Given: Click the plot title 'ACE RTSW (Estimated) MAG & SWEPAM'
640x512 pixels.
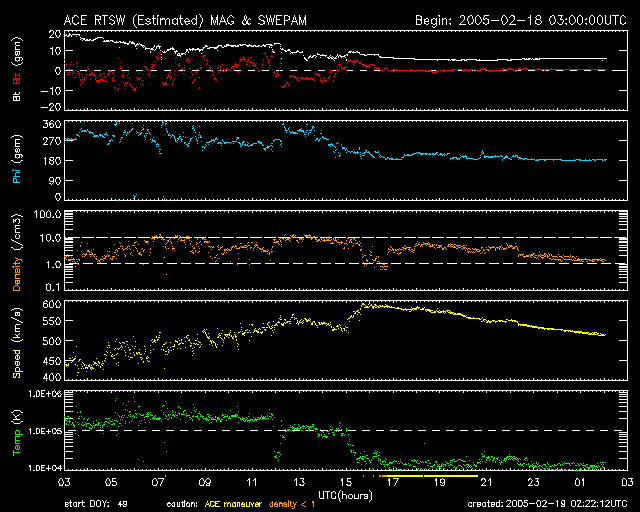Looking at the screenshot, I should pyautogui.click(x=185, y=20).
